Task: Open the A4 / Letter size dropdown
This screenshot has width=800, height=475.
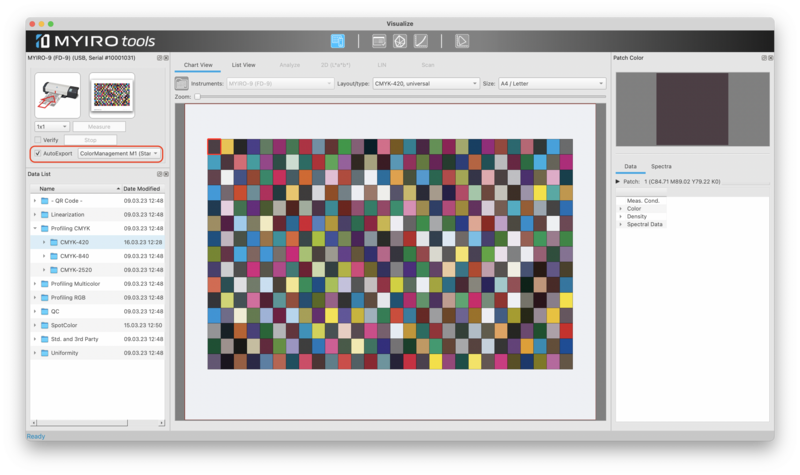Action: click(552, 83)
